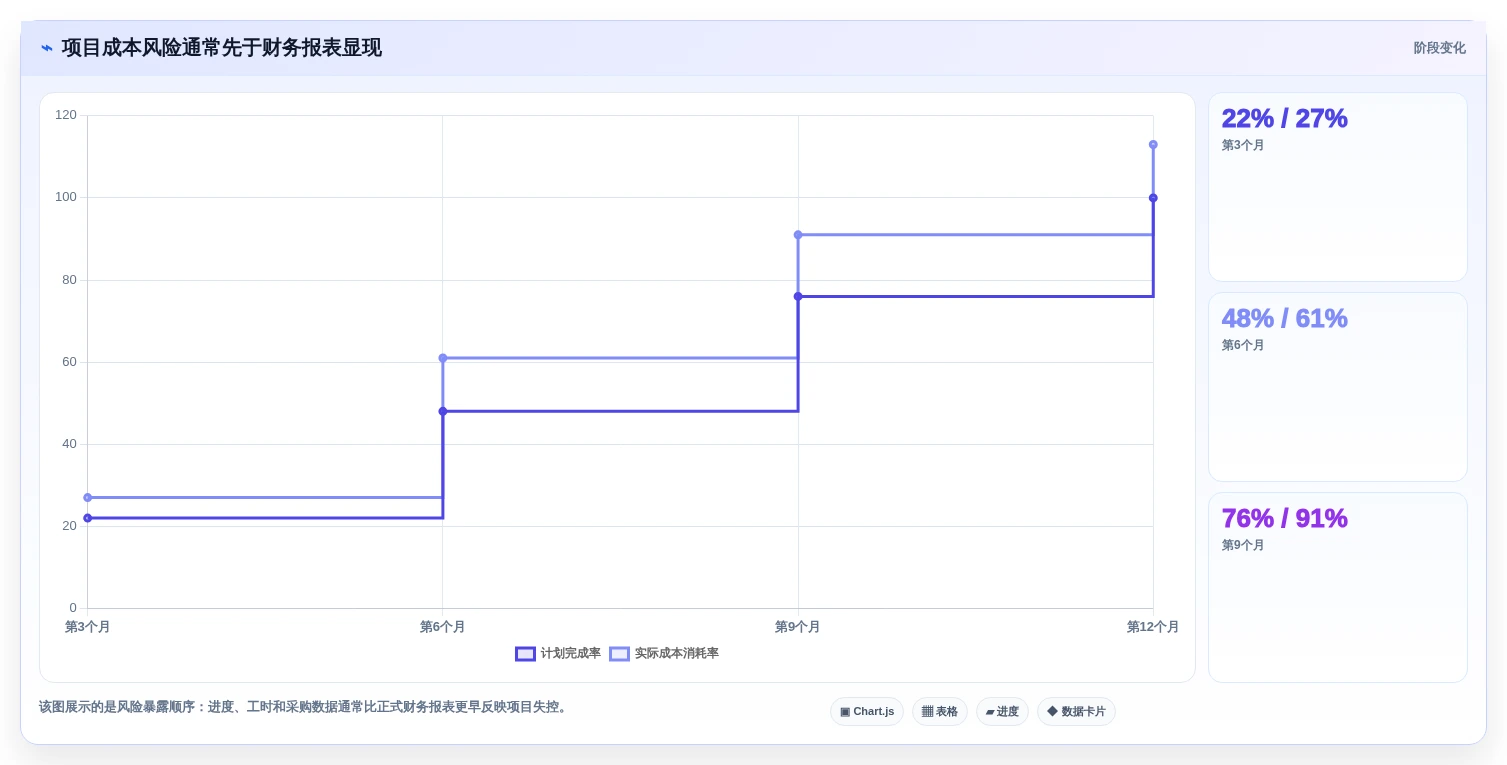This screenshot has height=765, width=1507.
Task: Click the 计划完成率 legend label
Action: pos(571,654)
